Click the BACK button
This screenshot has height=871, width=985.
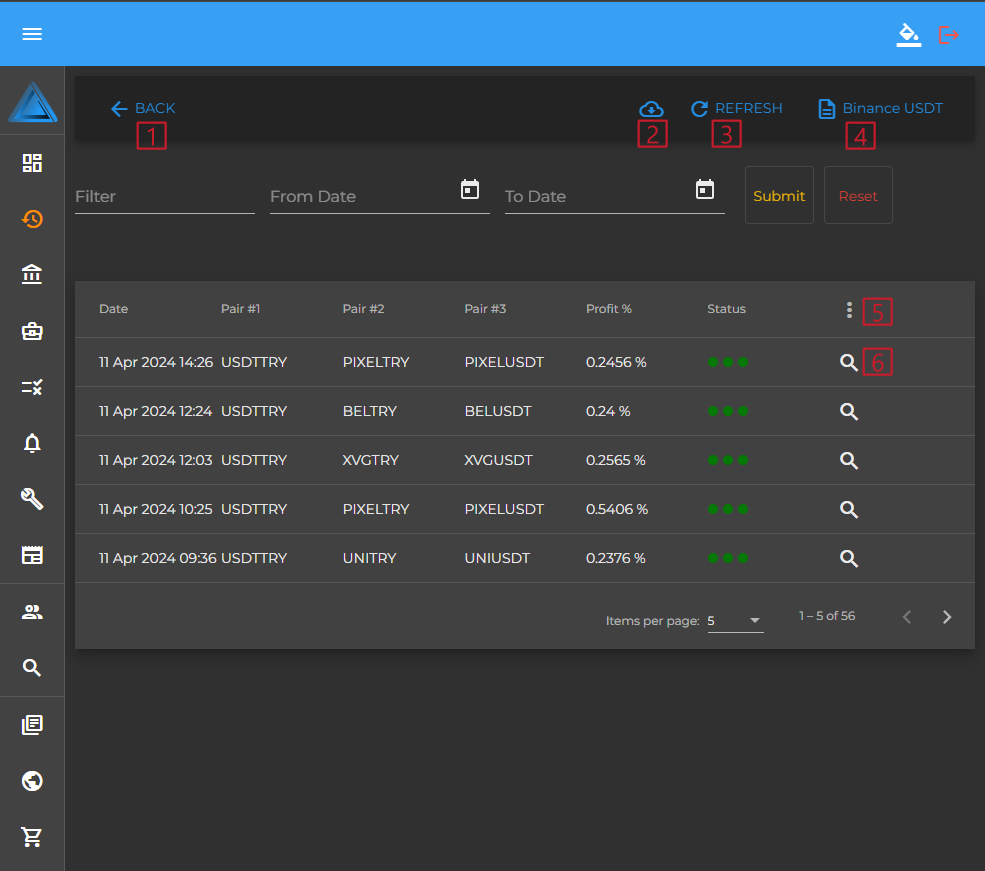pos(143,109)
